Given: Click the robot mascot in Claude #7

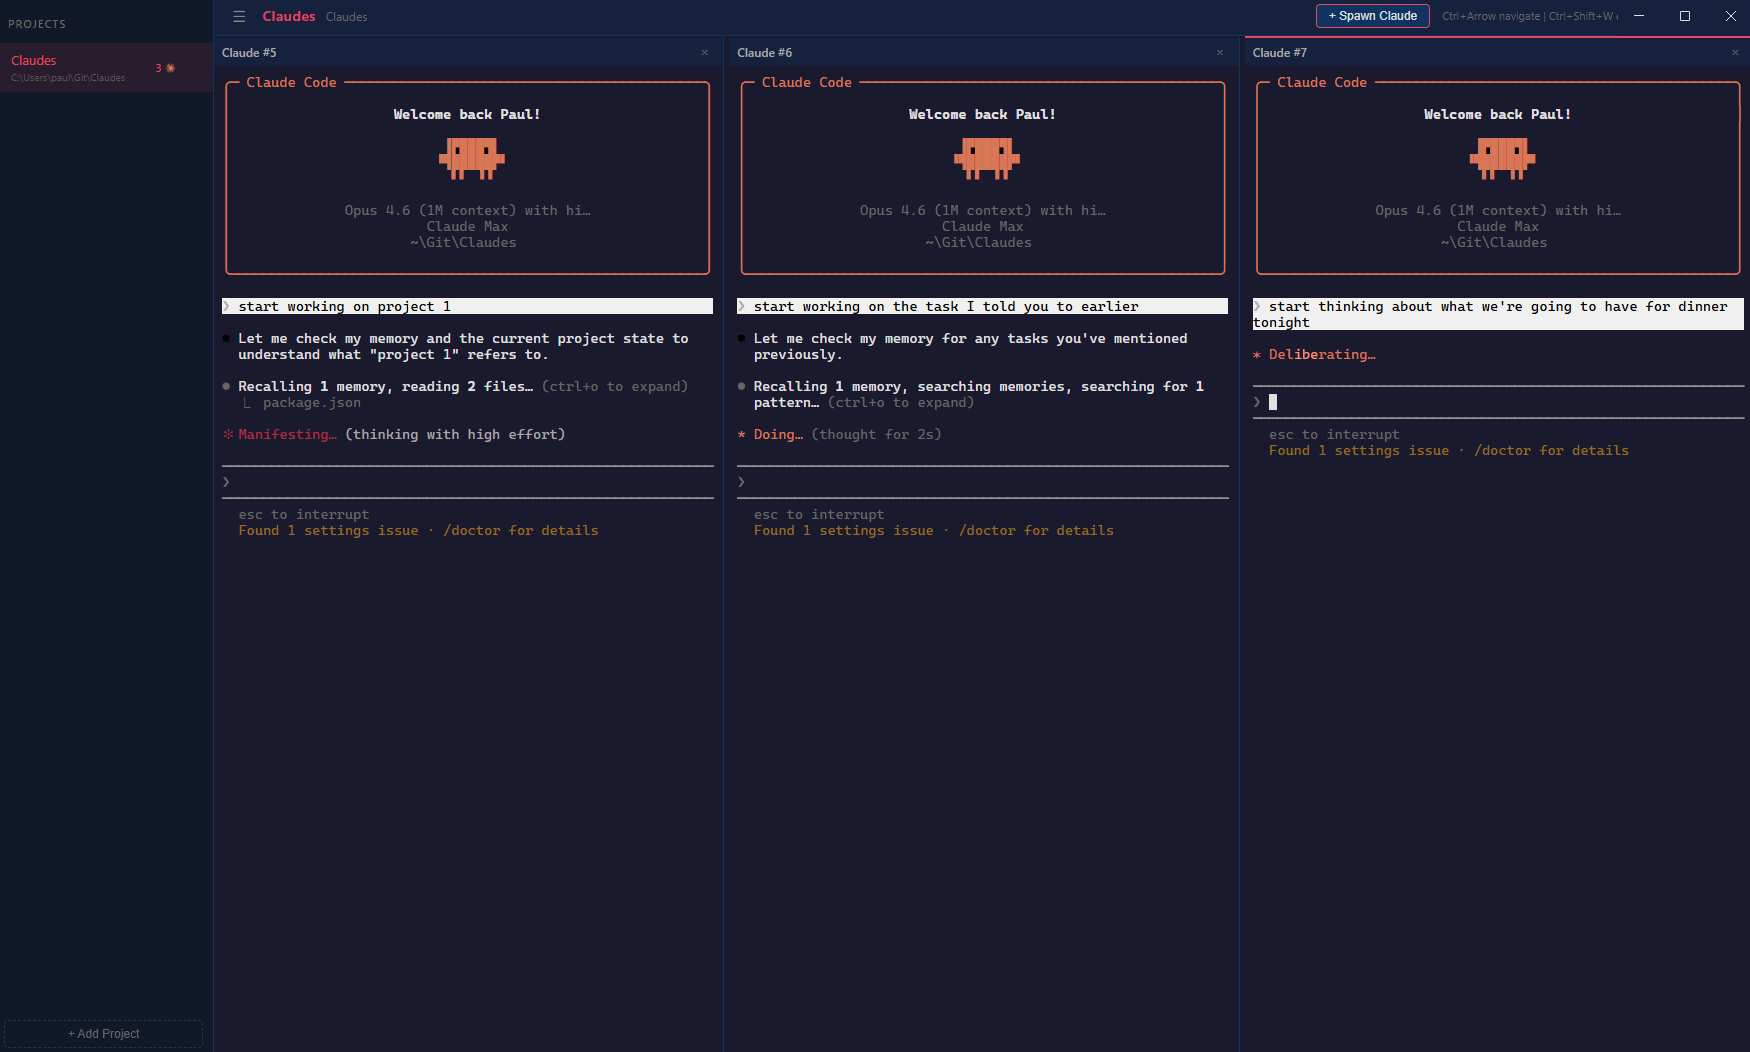Looking at the screenshot, I should (x=1501, y=158).
